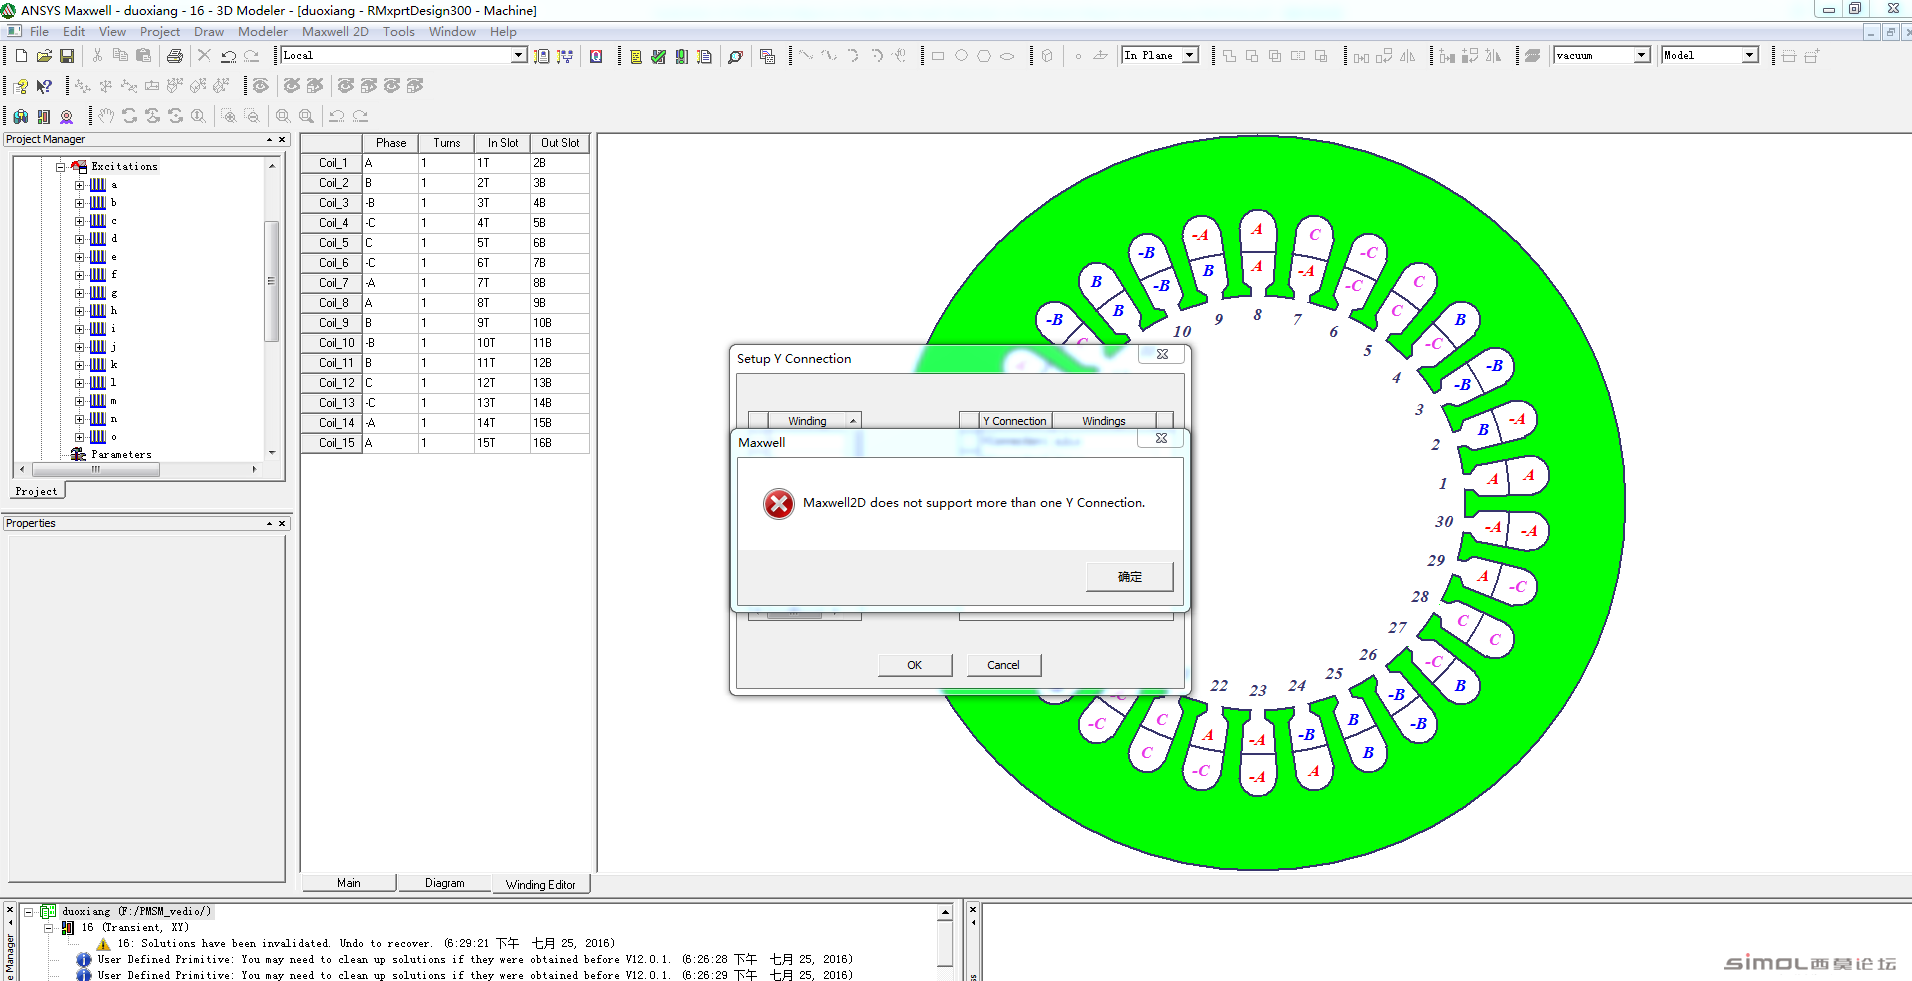Viewport: 1912px width, 981px height.
Task: Click the Analyze All icon
Action: [x=681, y=56]
